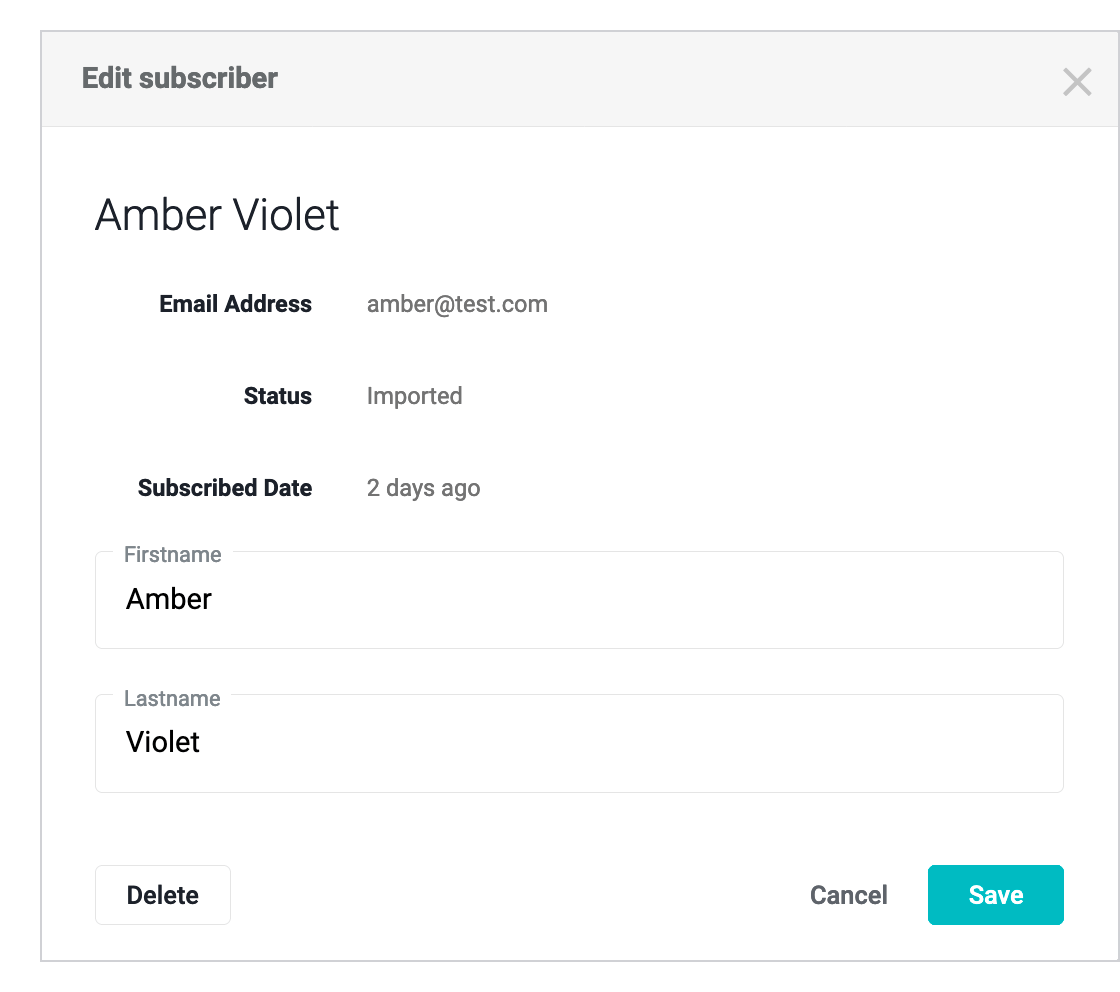Viewport: 1120px width, 992px height.
Task: Click the Edit subscriber dialog title
Action: tap(180, 78)
